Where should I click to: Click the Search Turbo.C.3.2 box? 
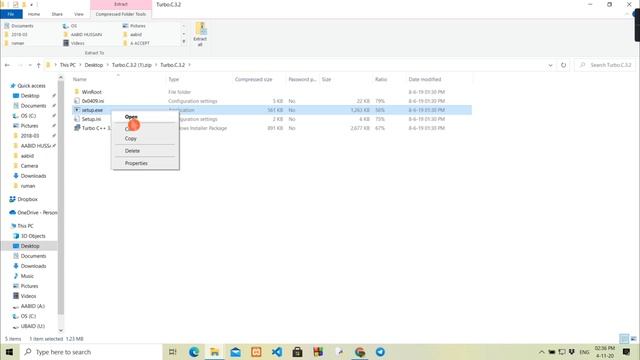pos(605,65)
